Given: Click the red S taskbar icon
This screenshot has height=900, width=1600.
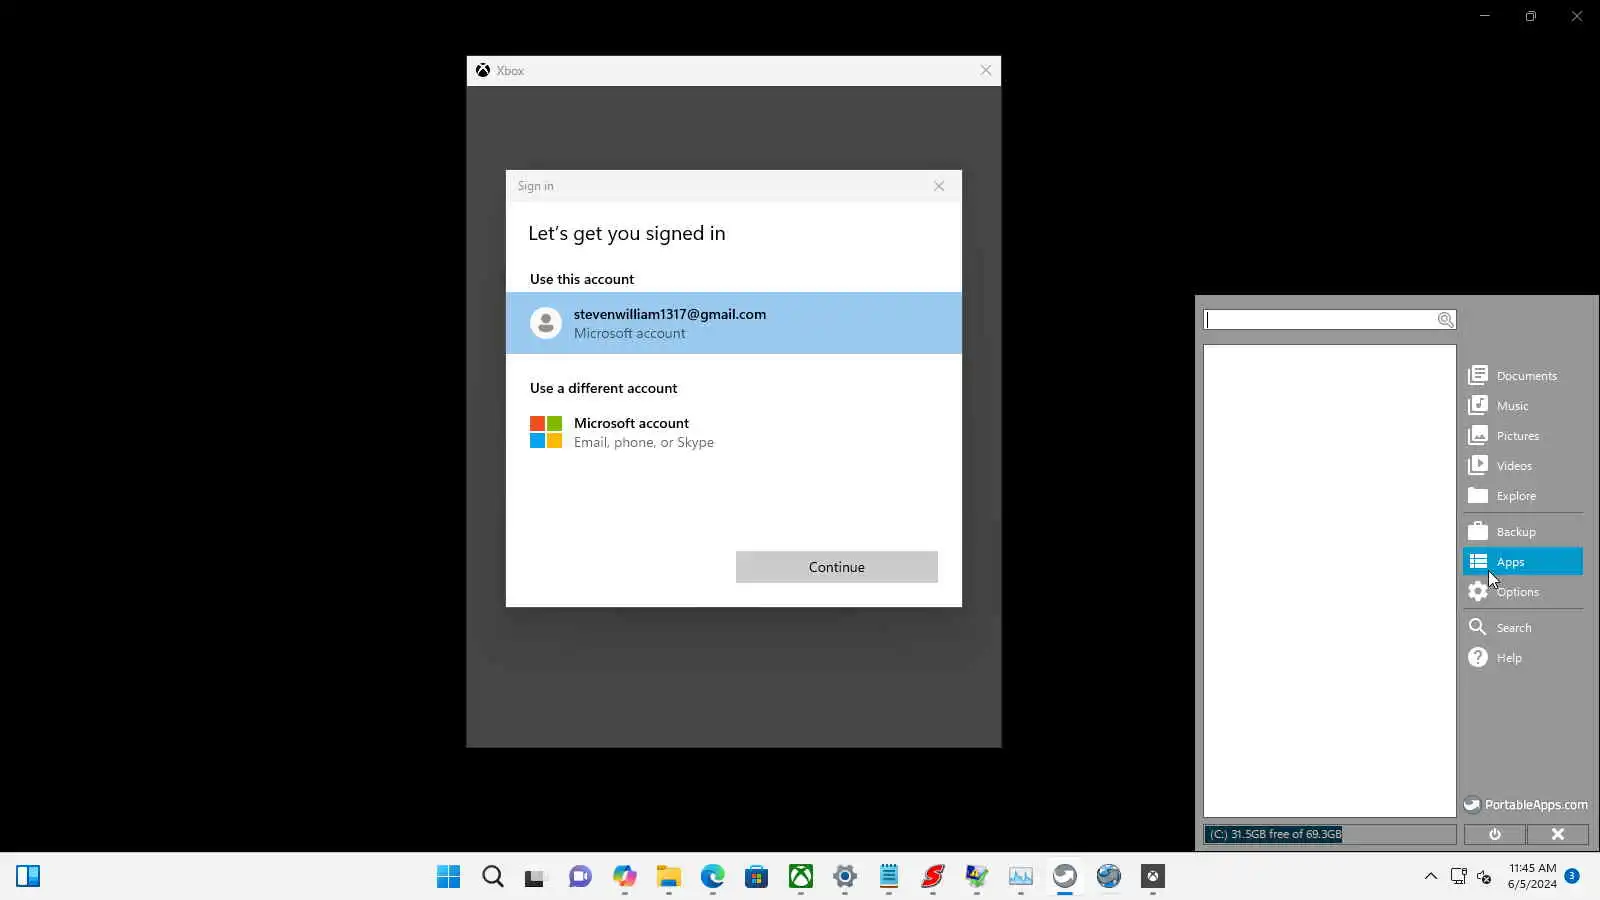Looking at the screenshot, I should coord(932,877).
